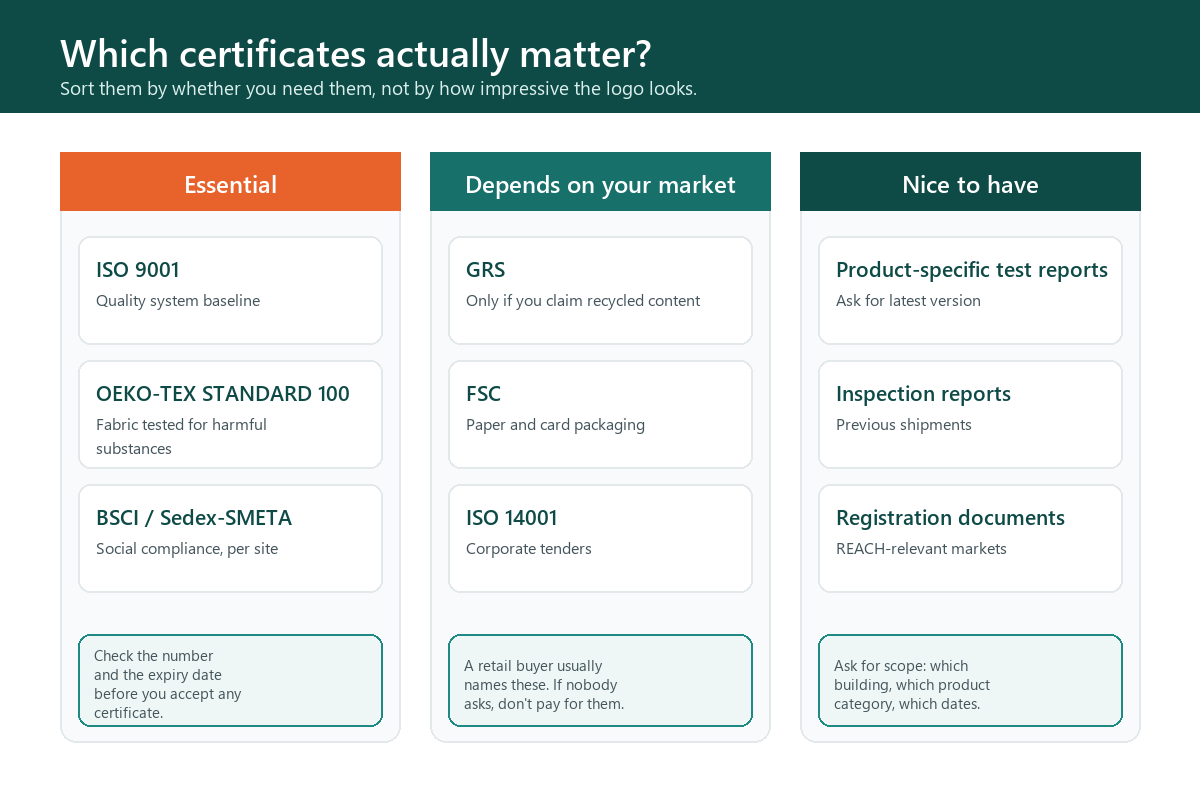Click 'Quality system baseline' description
Image resolution: width=1200 pixels, height=800 pixels.
178,301
